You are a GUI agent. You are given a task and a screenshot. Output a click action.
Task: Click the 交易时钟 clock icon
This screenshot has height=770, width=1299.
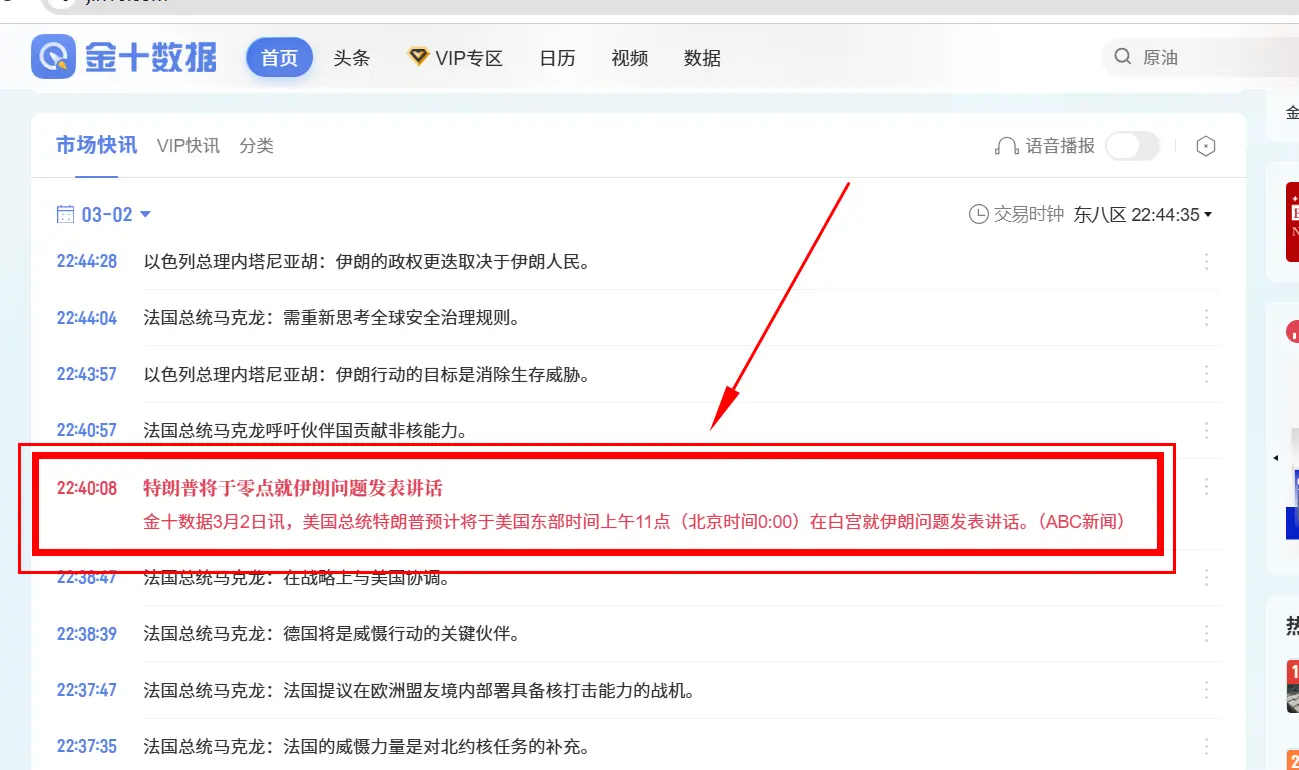[x=978, y=214]
